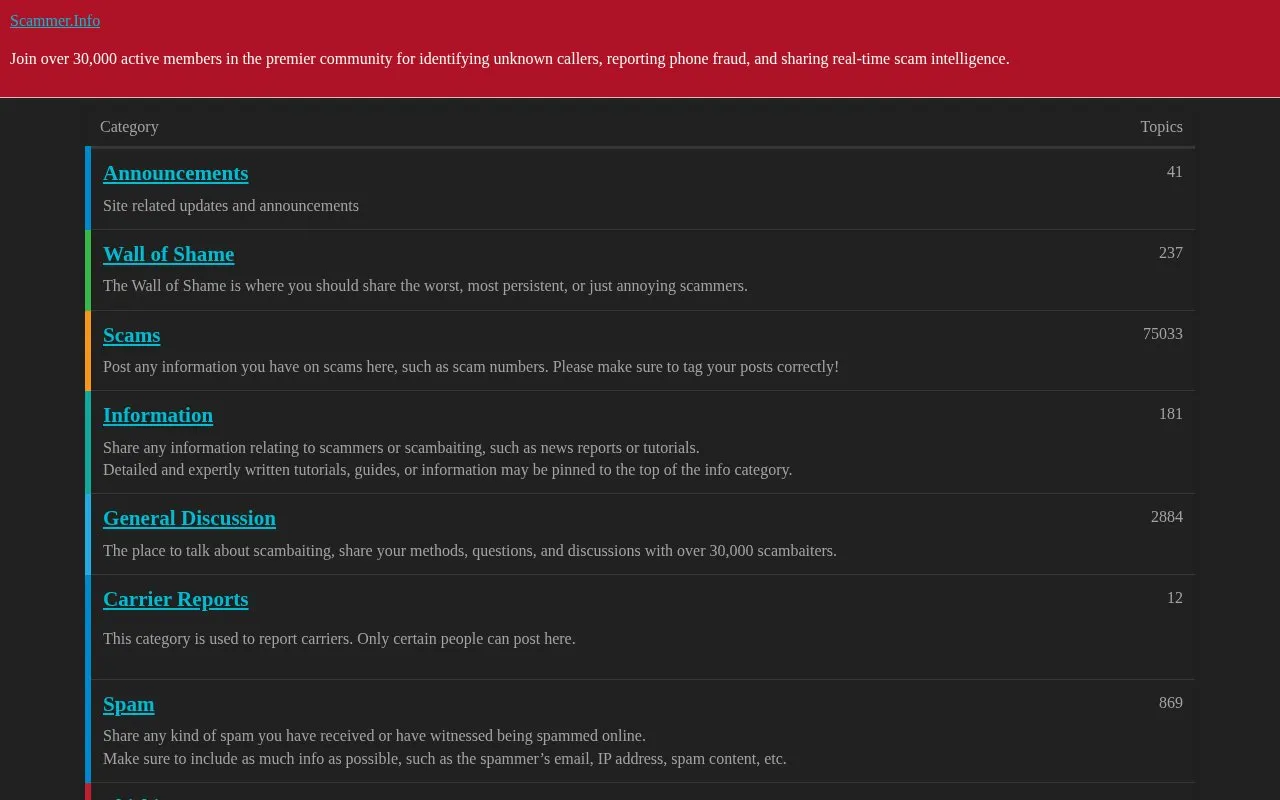Click the 'Join over 30,000 active members' banner text
Screen dimensions: 1280x800
[510, 59]
